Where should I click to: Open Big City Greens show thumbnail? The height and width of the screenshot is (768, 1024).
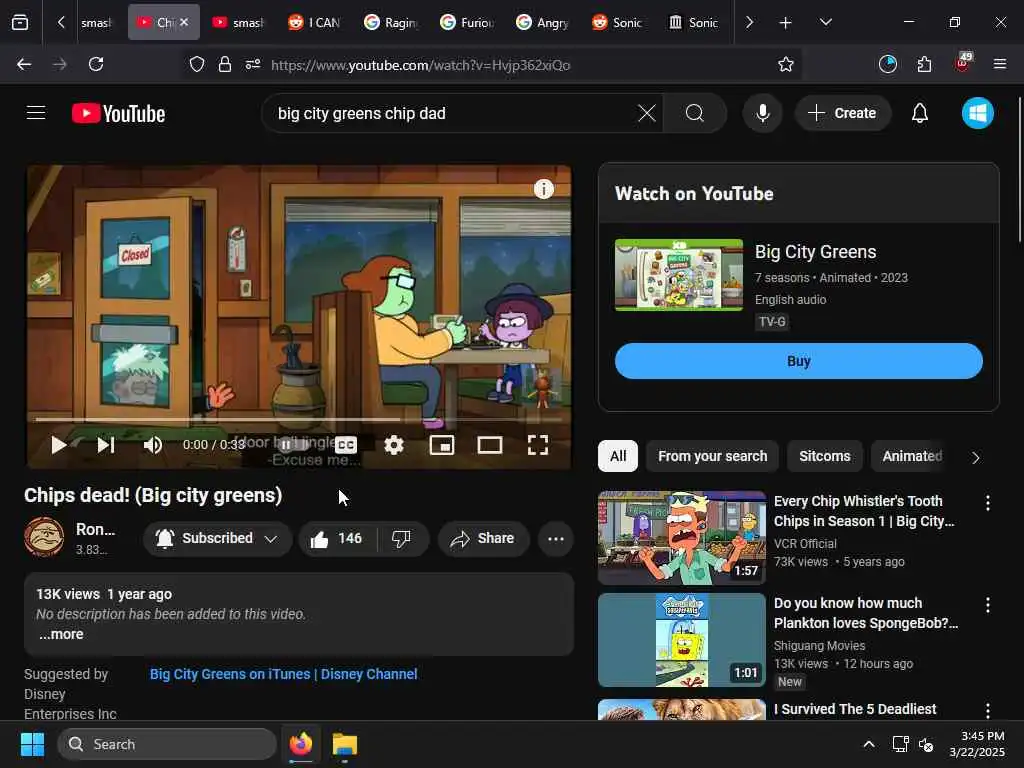(679, 275)
